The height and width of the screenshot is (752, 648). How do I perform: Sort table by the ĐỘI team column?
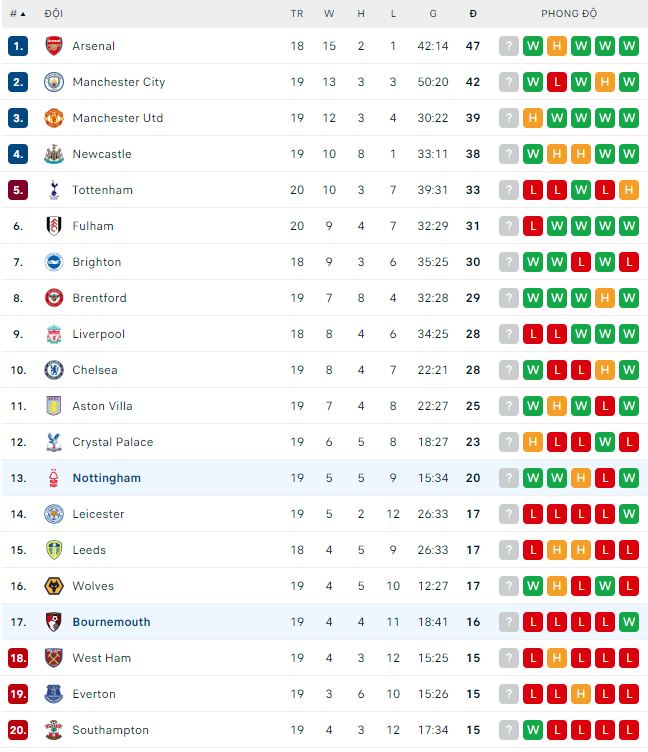(x=54, y=14)
